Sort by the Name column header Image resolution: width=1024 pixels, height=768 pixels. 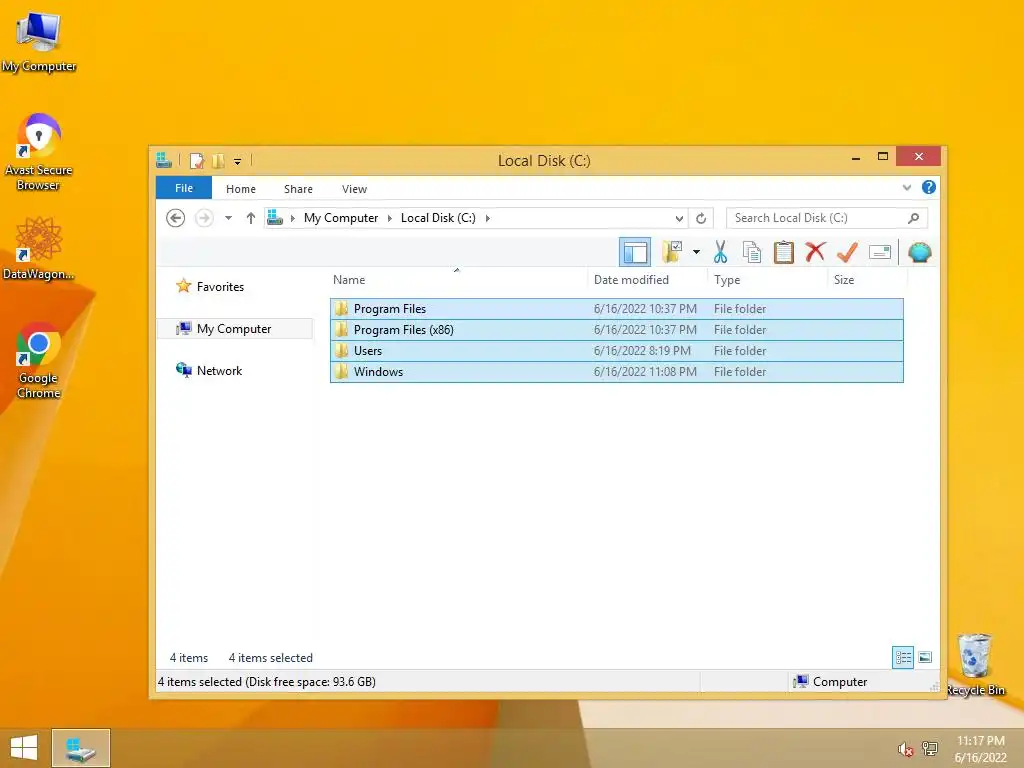pyautogui.click(x=457, y=280)
